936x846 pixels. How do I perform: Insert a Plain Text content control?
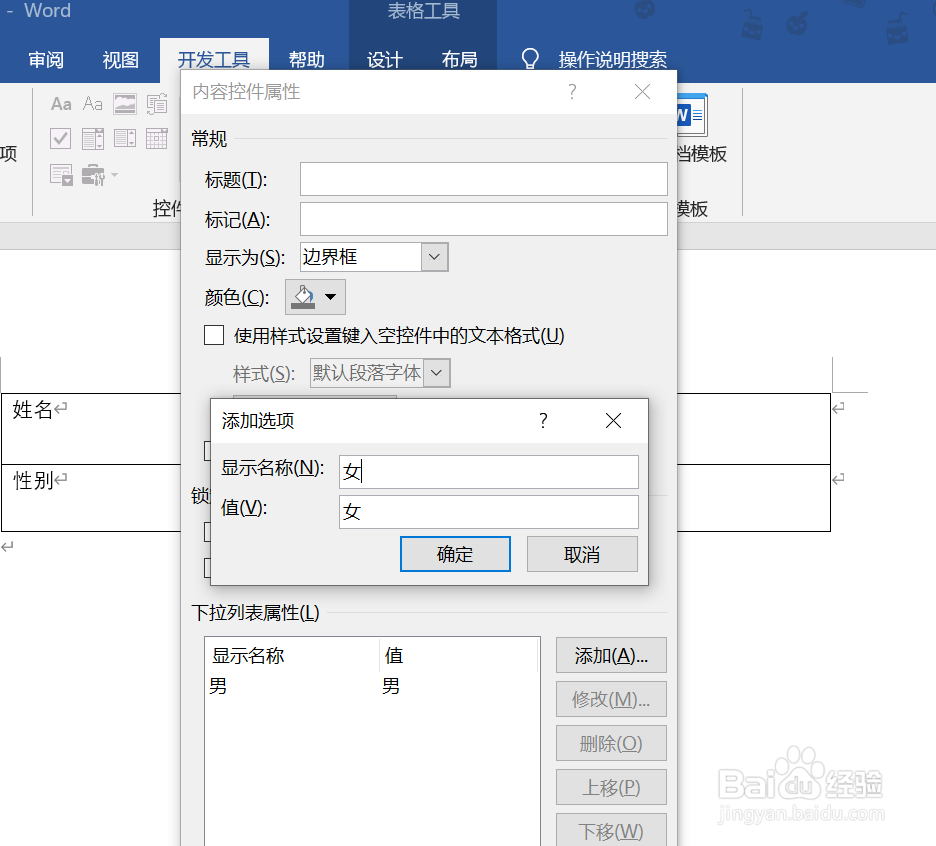pos(92,103)
